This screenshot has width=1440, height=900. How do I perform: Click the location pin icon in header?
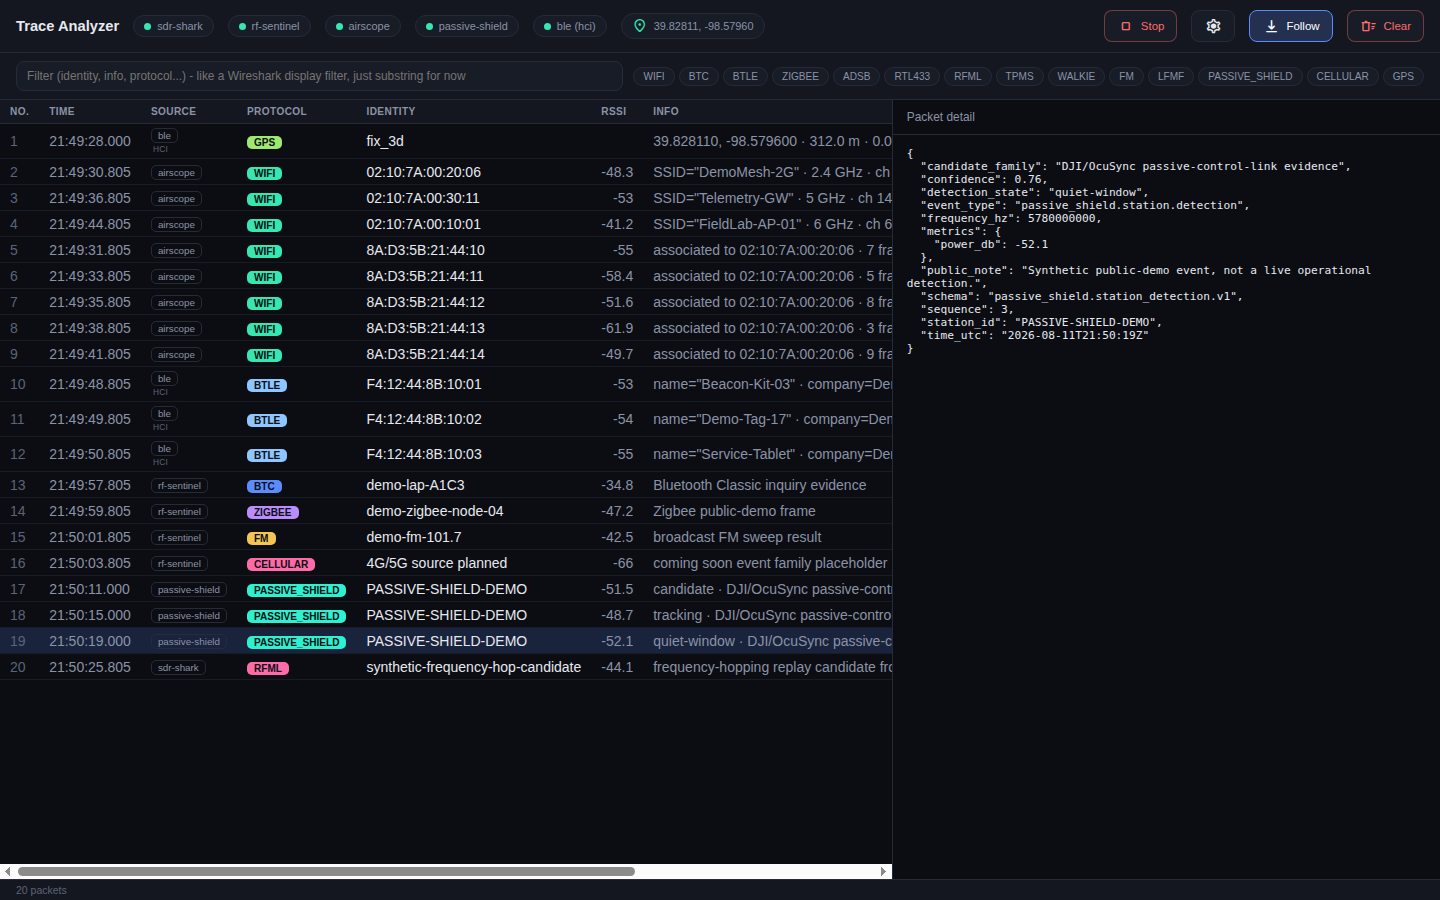click(640, 26)
